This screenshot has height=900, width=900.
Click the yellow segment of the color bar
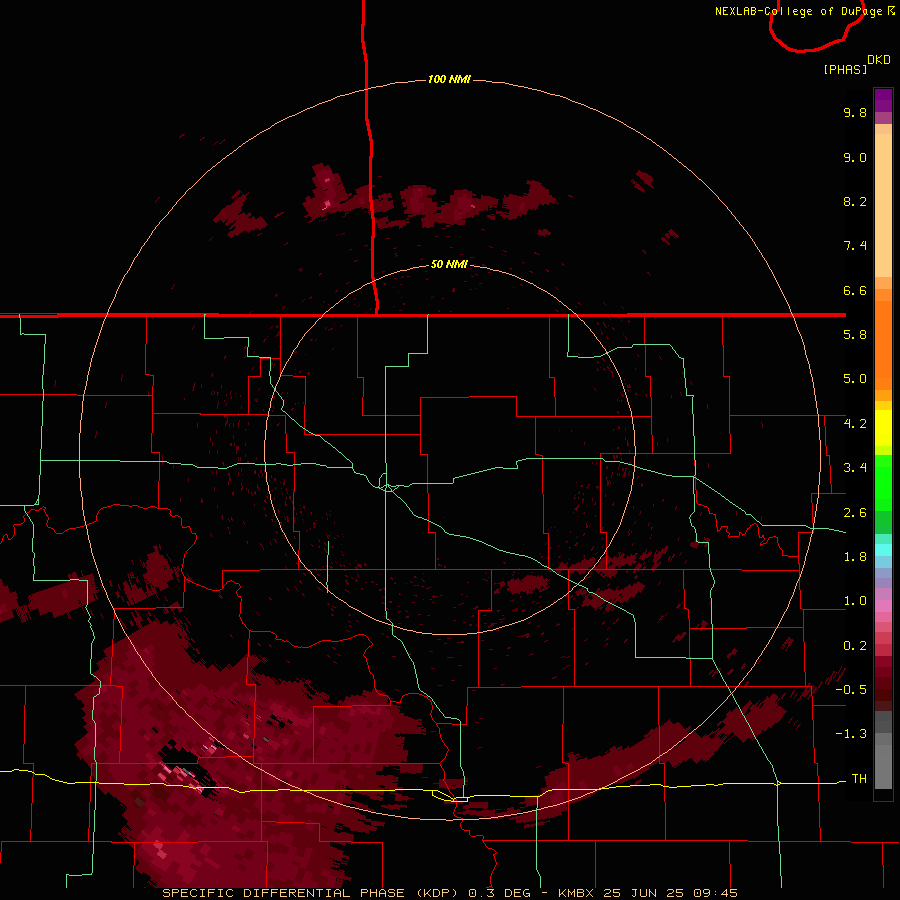(883, 428)
